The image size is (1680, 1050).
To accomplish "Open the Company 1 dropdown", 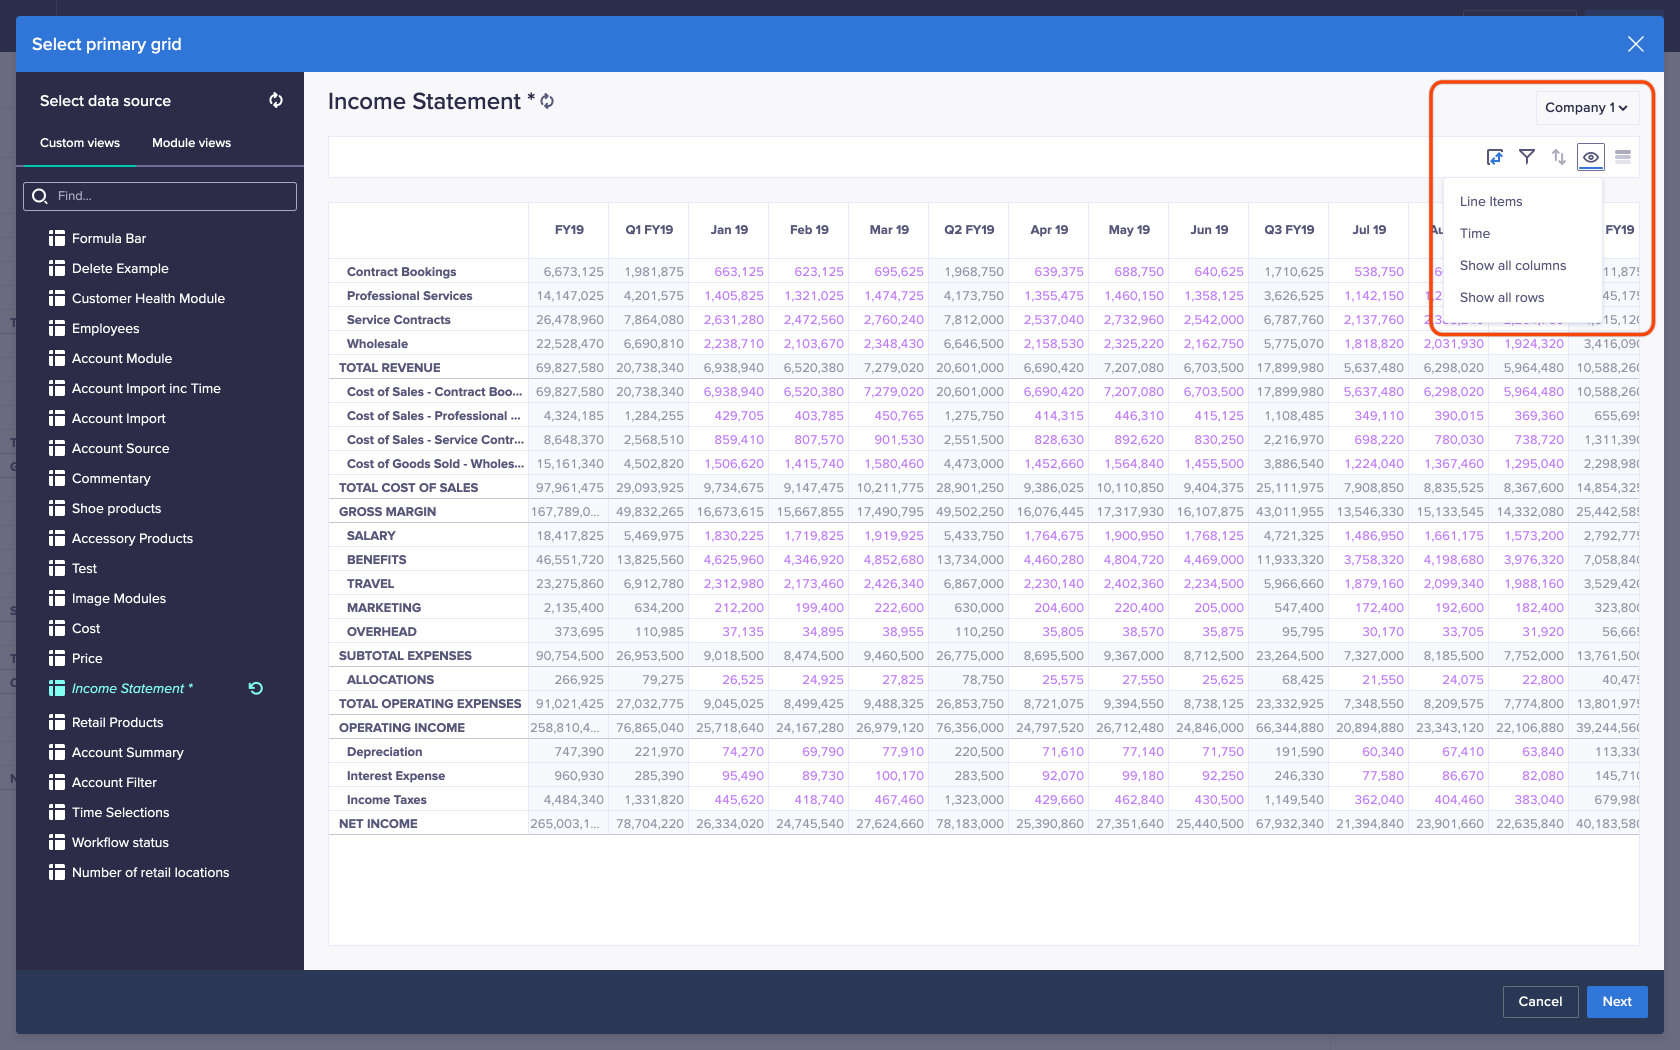I will [x=1587, y=107].
